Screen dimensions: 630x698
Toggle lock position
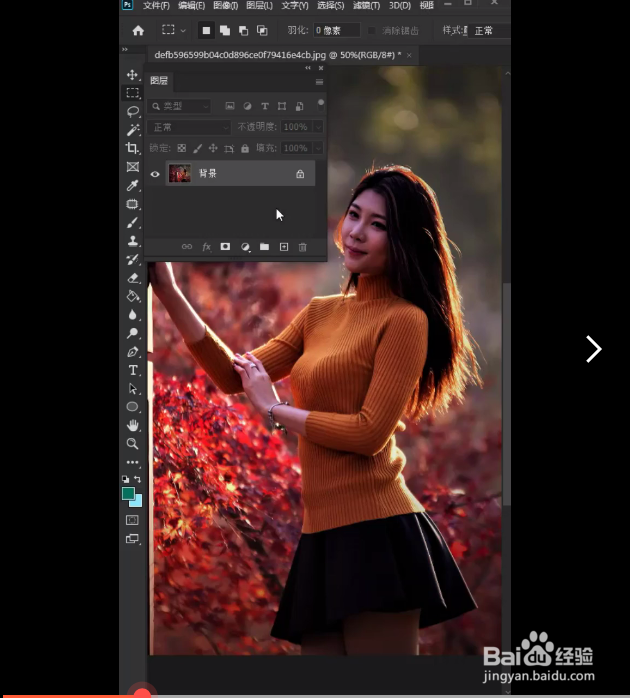coord(213,148)
